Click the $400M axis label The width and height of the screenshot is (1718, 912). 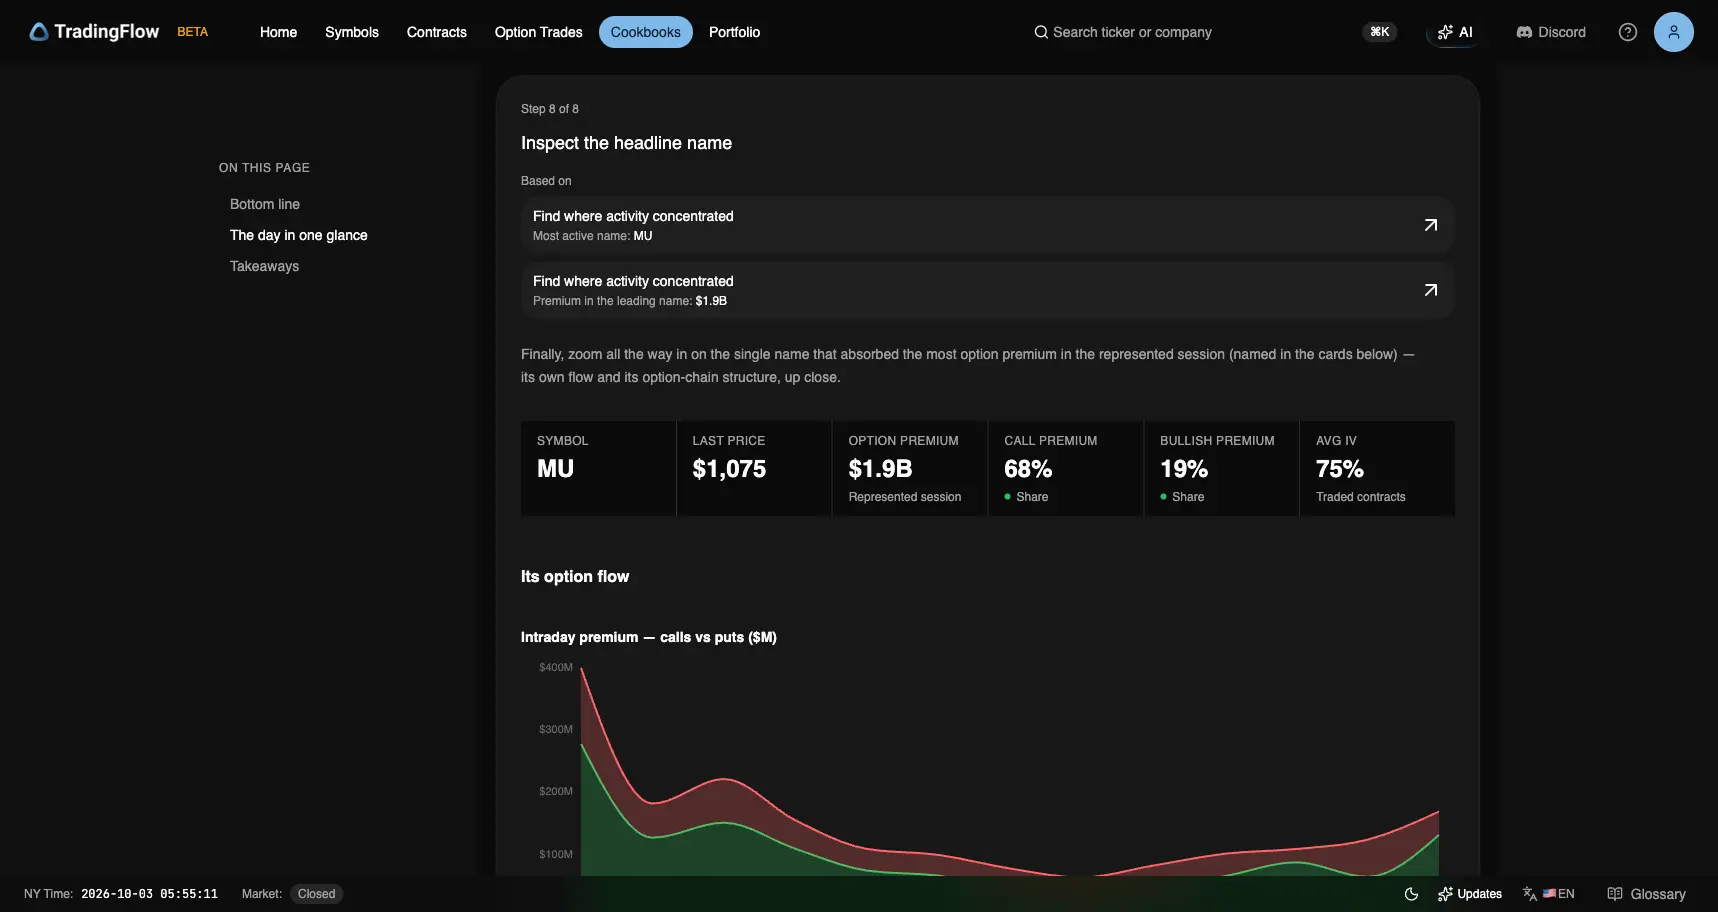point(556,667)
